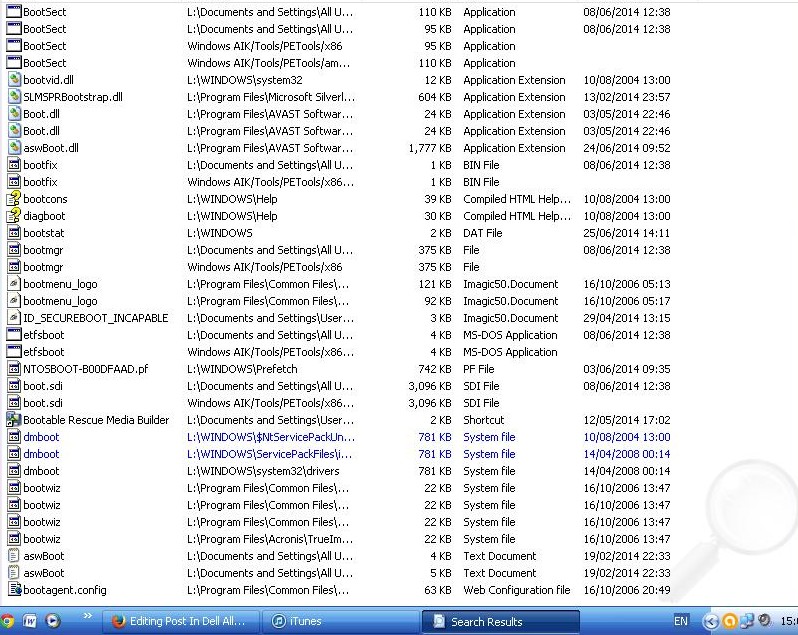The image size is (798, 635).
Task: Select bootfix in Documents and Settings
Action: (40, 165)
